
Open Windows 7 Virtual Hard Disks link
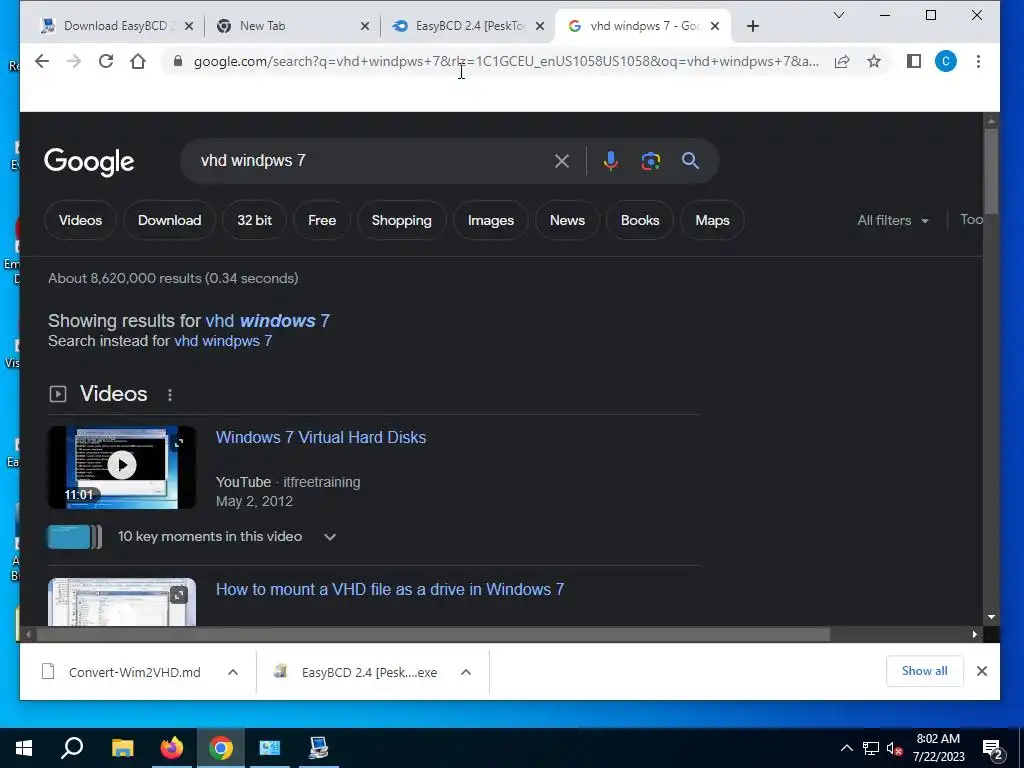coord(321,438)
